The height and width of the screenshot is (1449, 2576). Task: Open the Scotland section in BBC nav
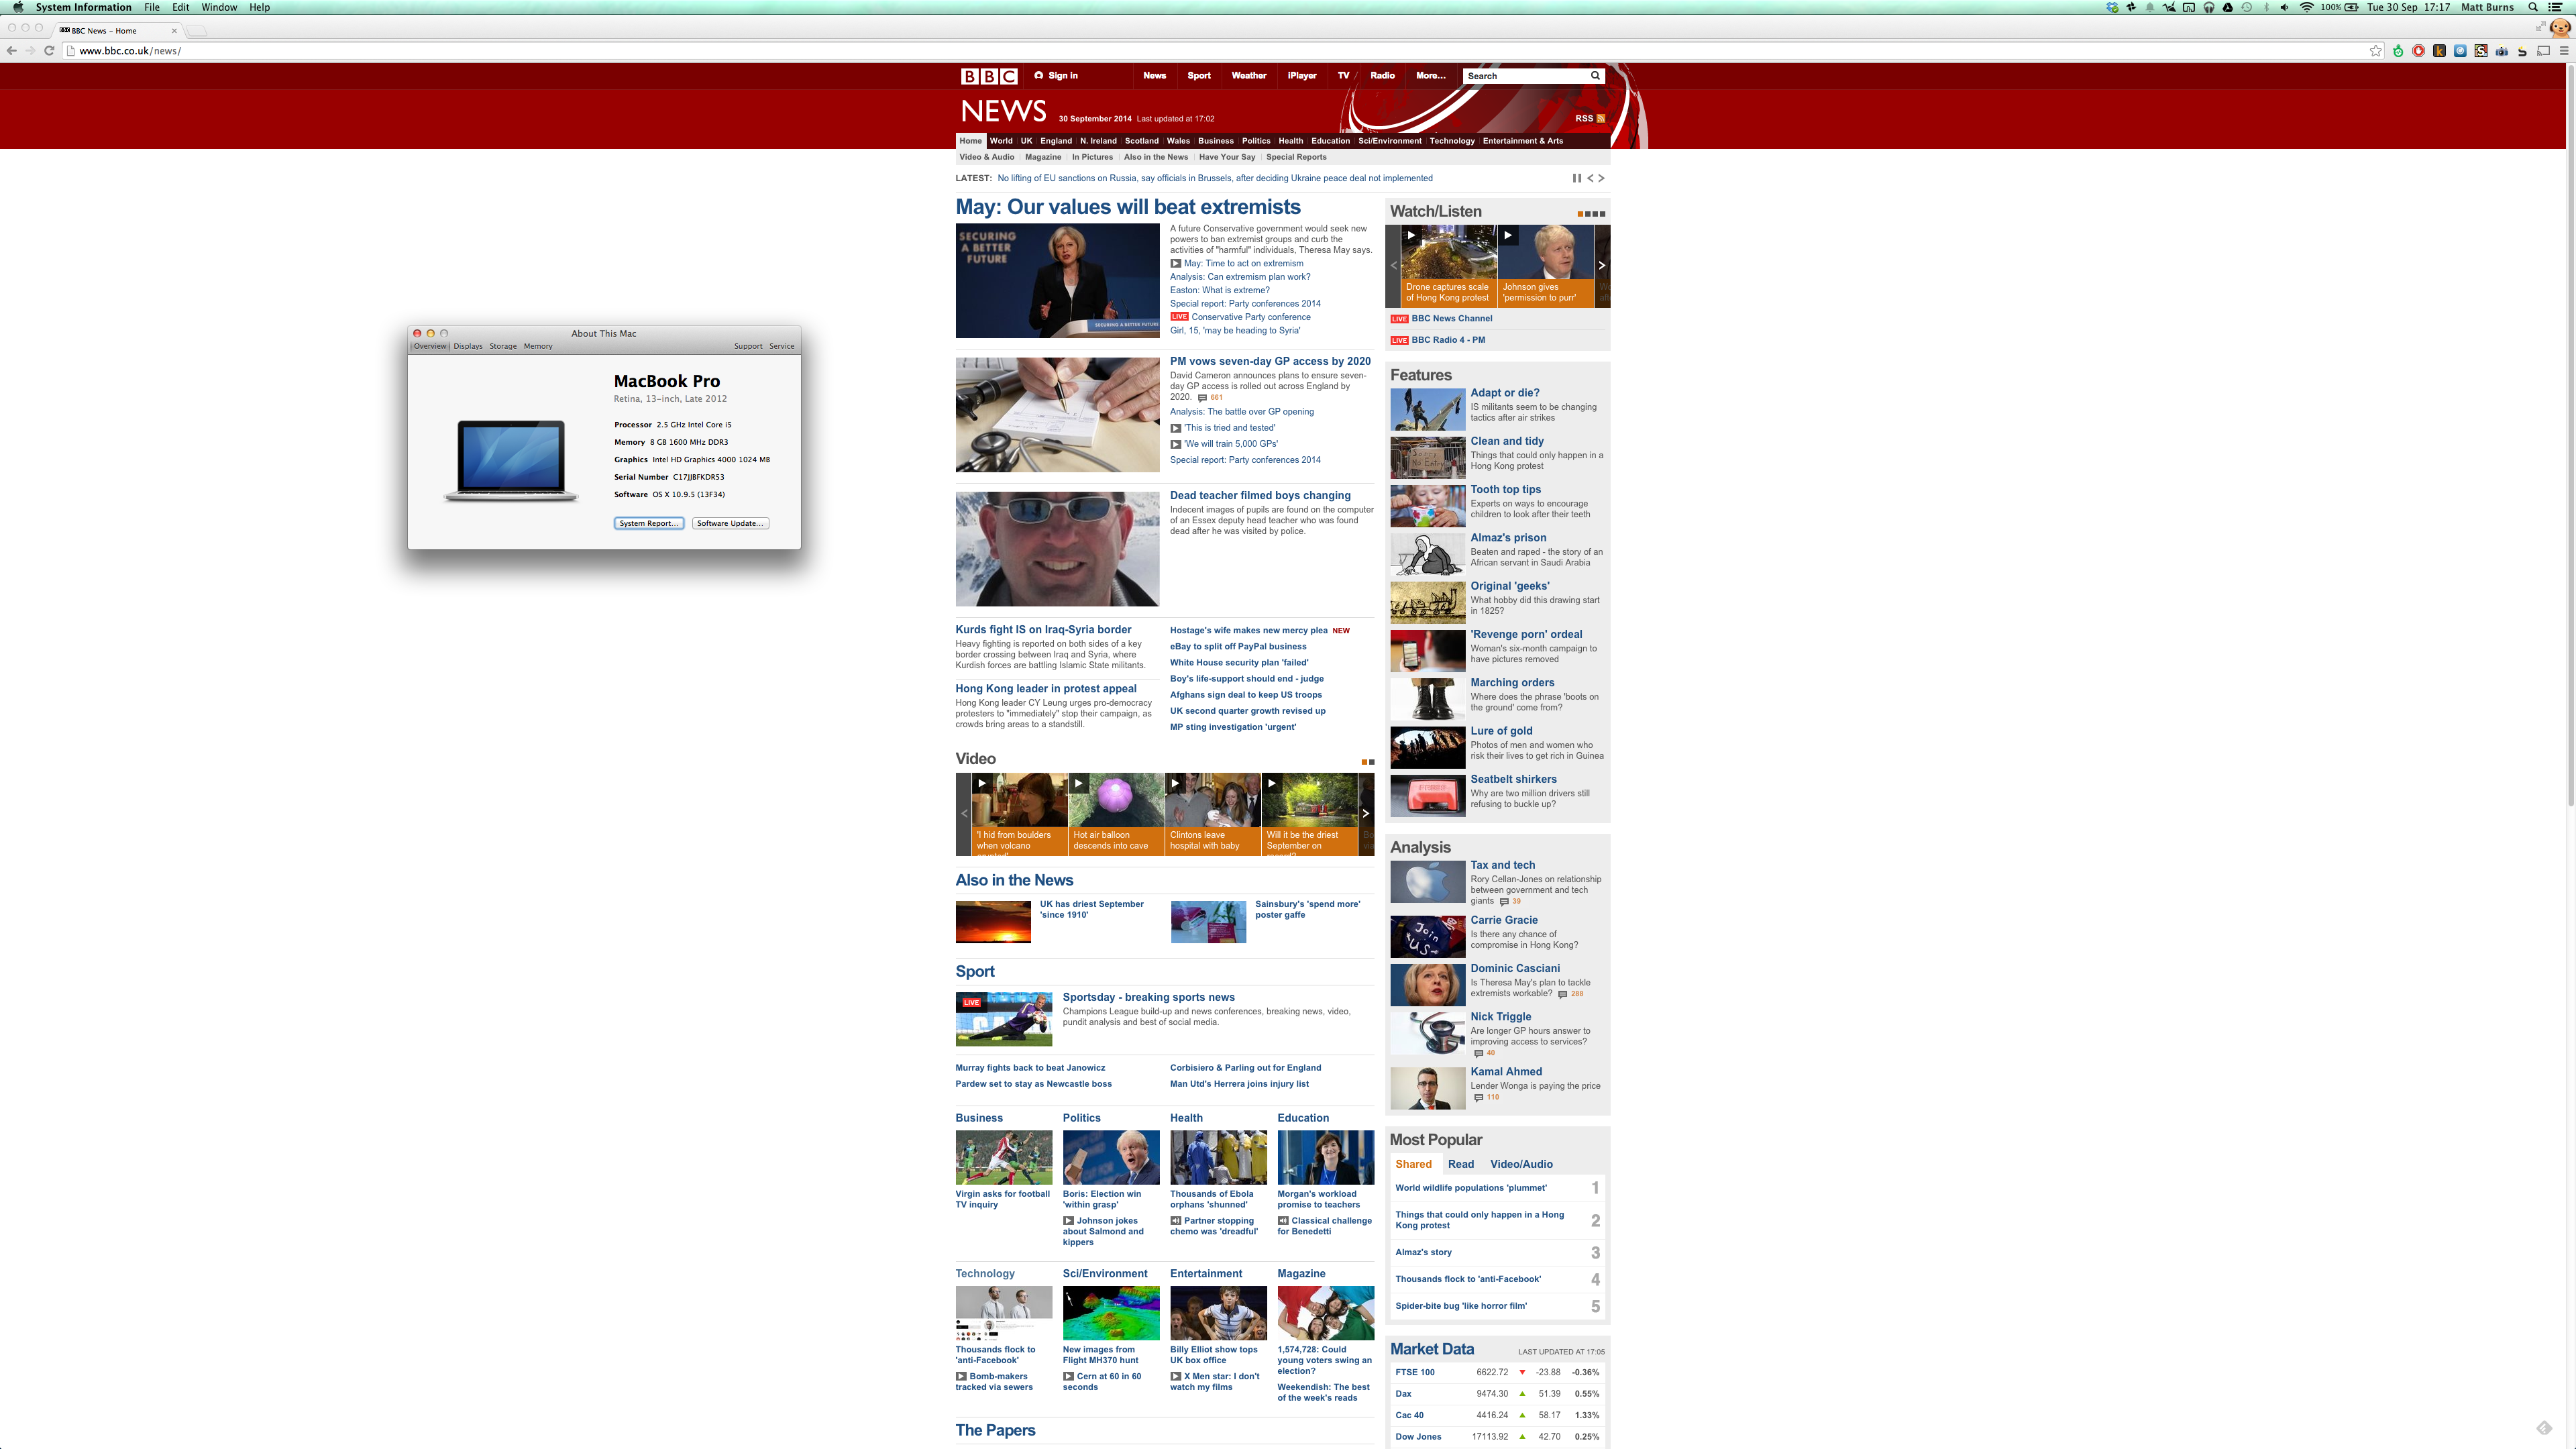[1141, 141]
